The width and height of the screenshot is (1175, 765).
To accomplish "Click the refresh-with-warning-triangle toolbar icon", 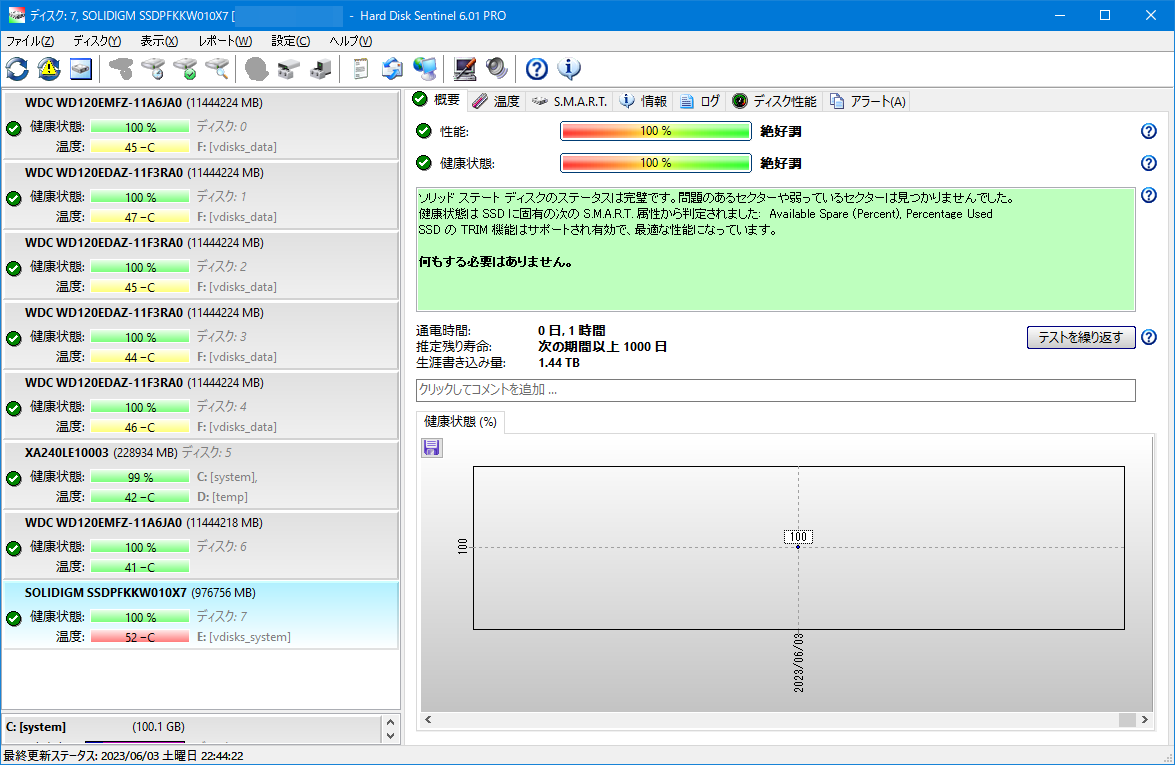I will [x=49, y=69].
